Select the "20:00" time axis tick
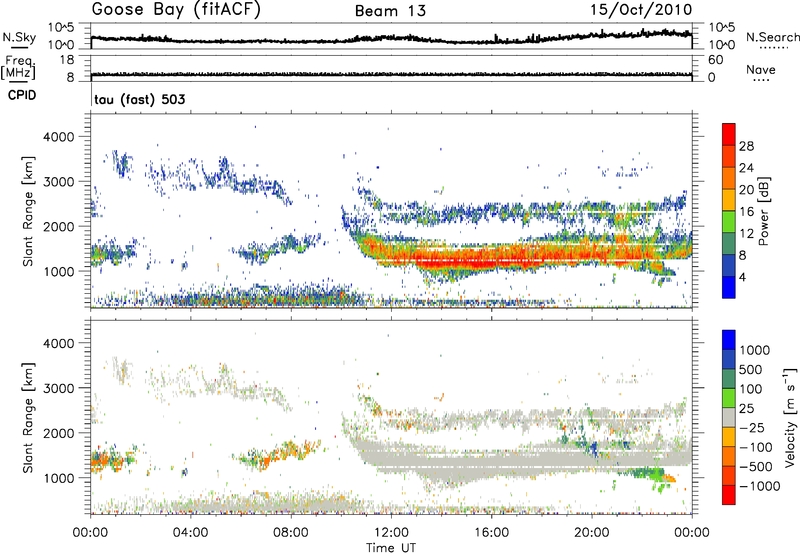The width and height of the screenshot is (800, 554). point(591,533)
